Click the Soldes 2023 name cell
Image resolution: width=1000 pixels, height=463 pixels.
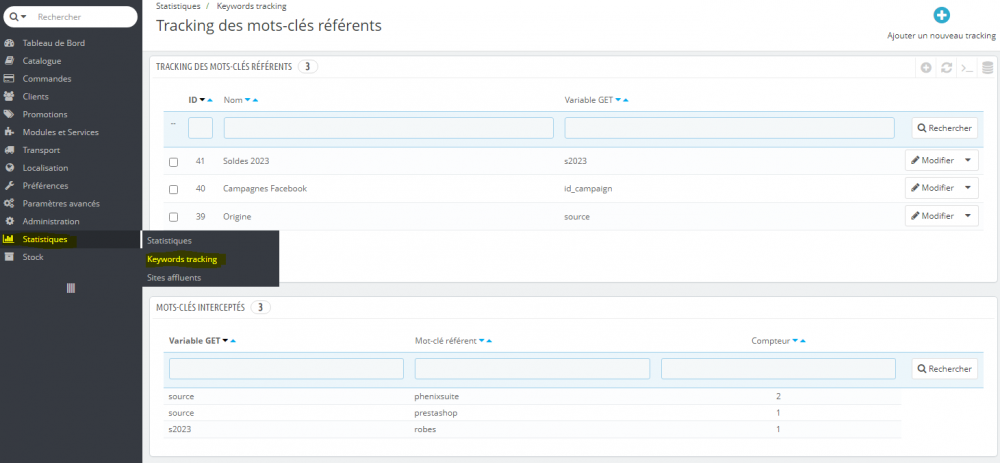pos(246,161)
